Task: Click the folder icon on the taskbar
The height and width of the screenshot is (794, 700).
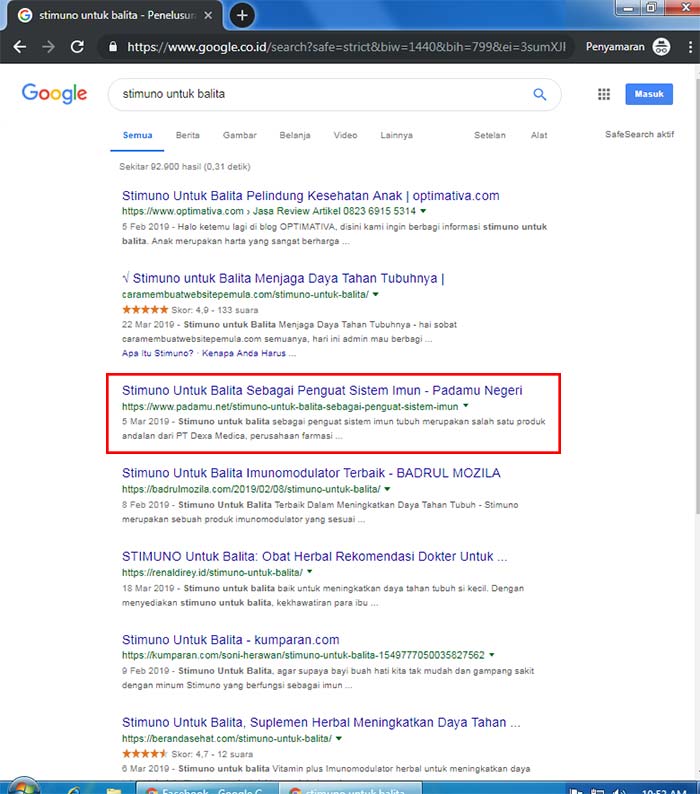Action: click(x=113, y=789)
